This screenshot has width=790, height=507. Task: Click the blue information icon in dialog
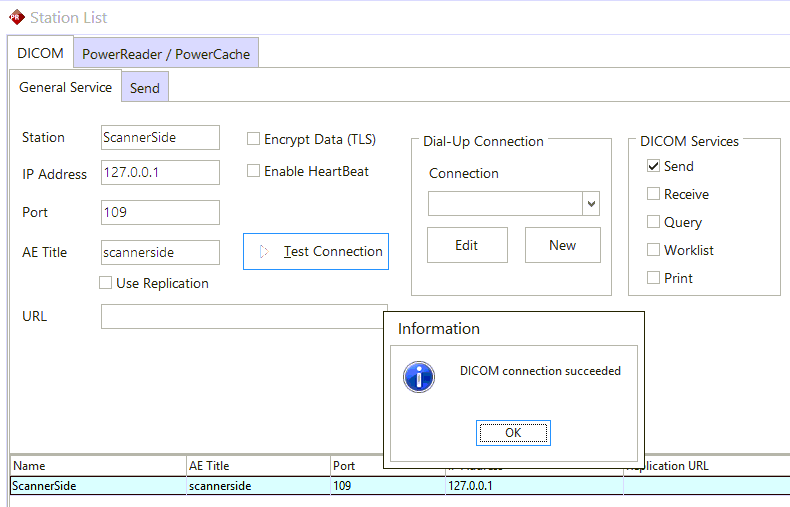point(418,376)
